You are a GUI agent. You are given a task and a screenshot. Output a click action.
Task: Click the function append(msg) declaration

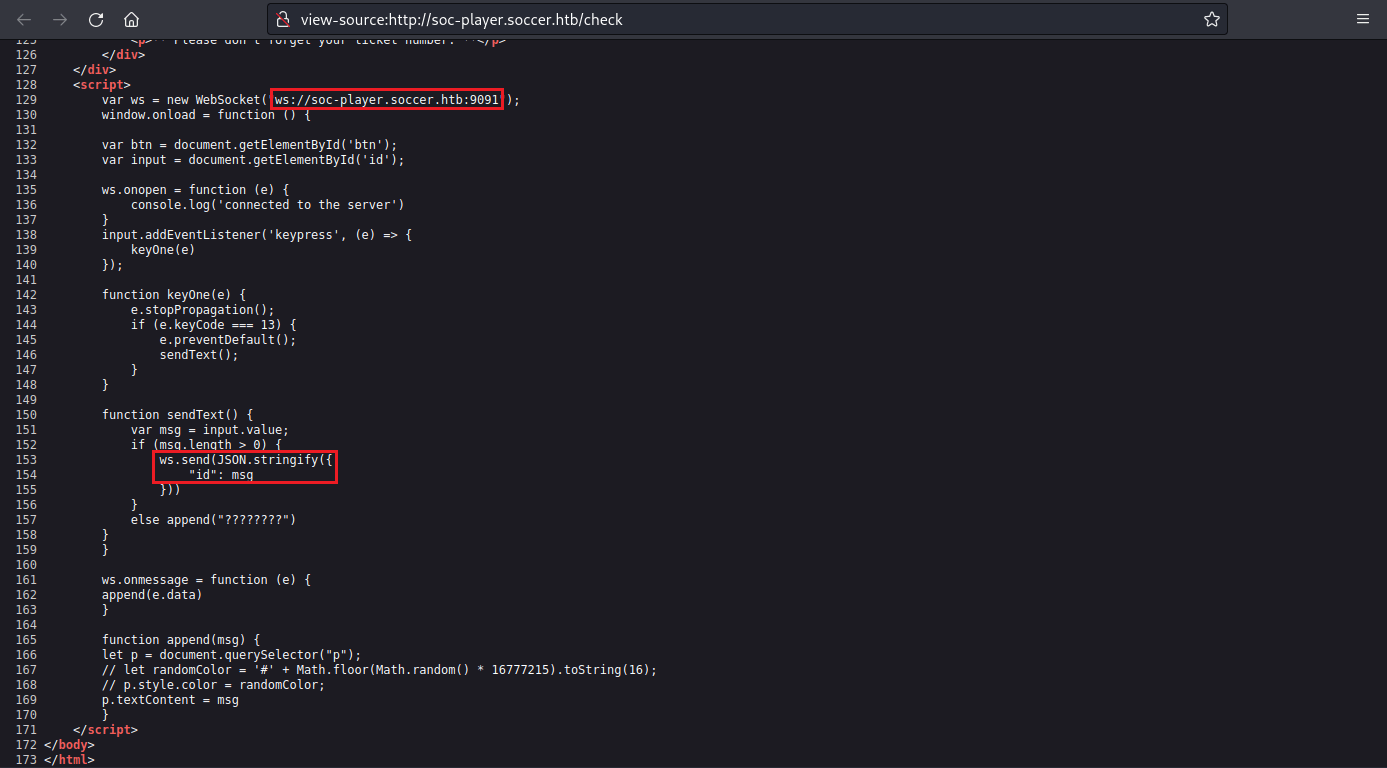coord(181,640)
